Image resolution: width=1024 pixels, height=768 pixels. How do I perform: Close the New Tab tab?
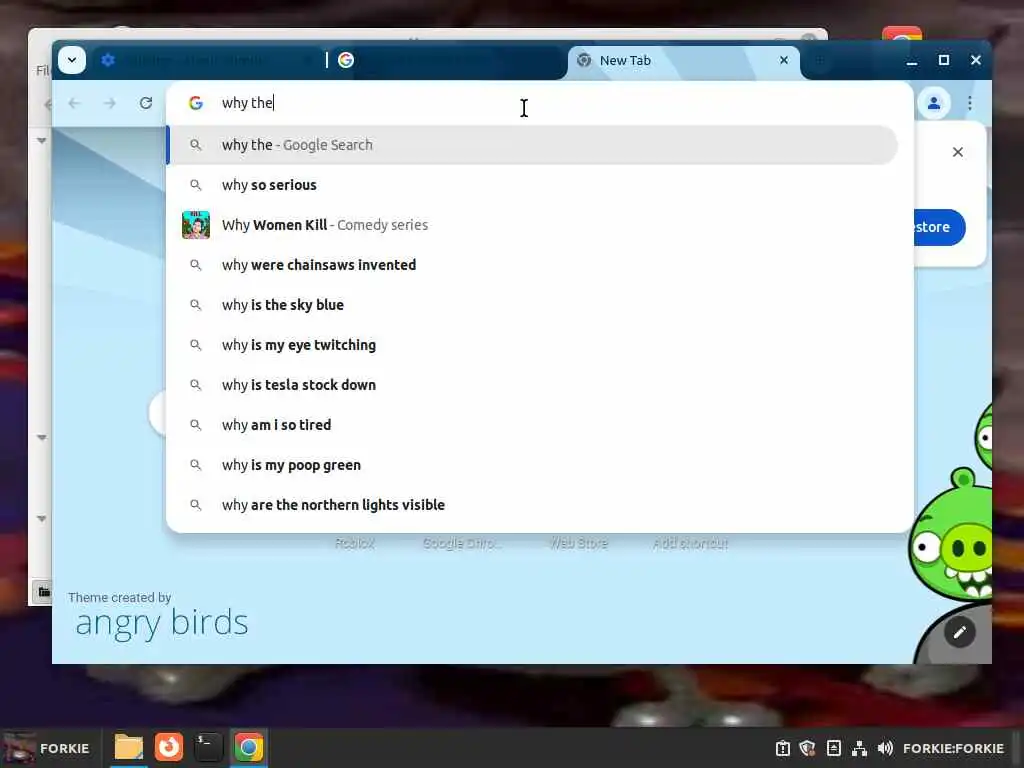click(784, 60)
